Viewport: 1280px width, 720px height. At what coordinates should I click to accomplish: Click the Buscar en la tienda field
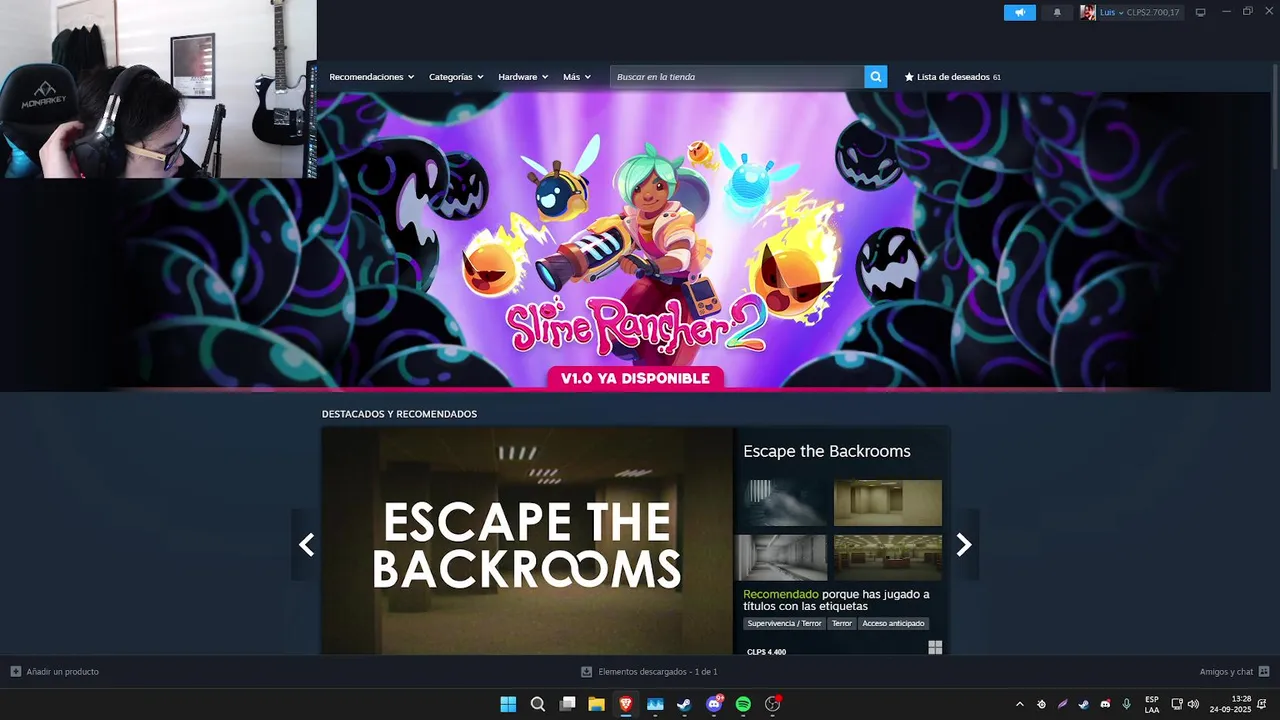738,77
